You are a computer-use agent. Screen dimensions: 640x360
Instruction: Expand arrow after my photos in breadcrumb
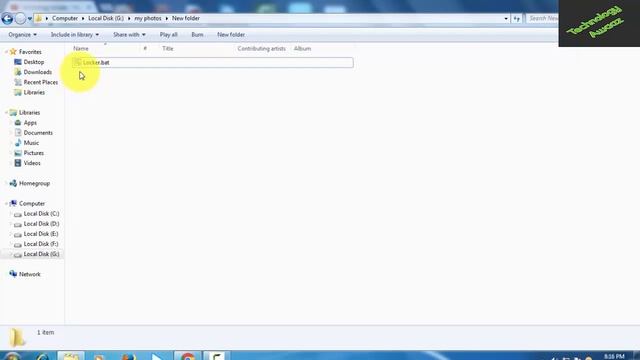pos(167,18)
